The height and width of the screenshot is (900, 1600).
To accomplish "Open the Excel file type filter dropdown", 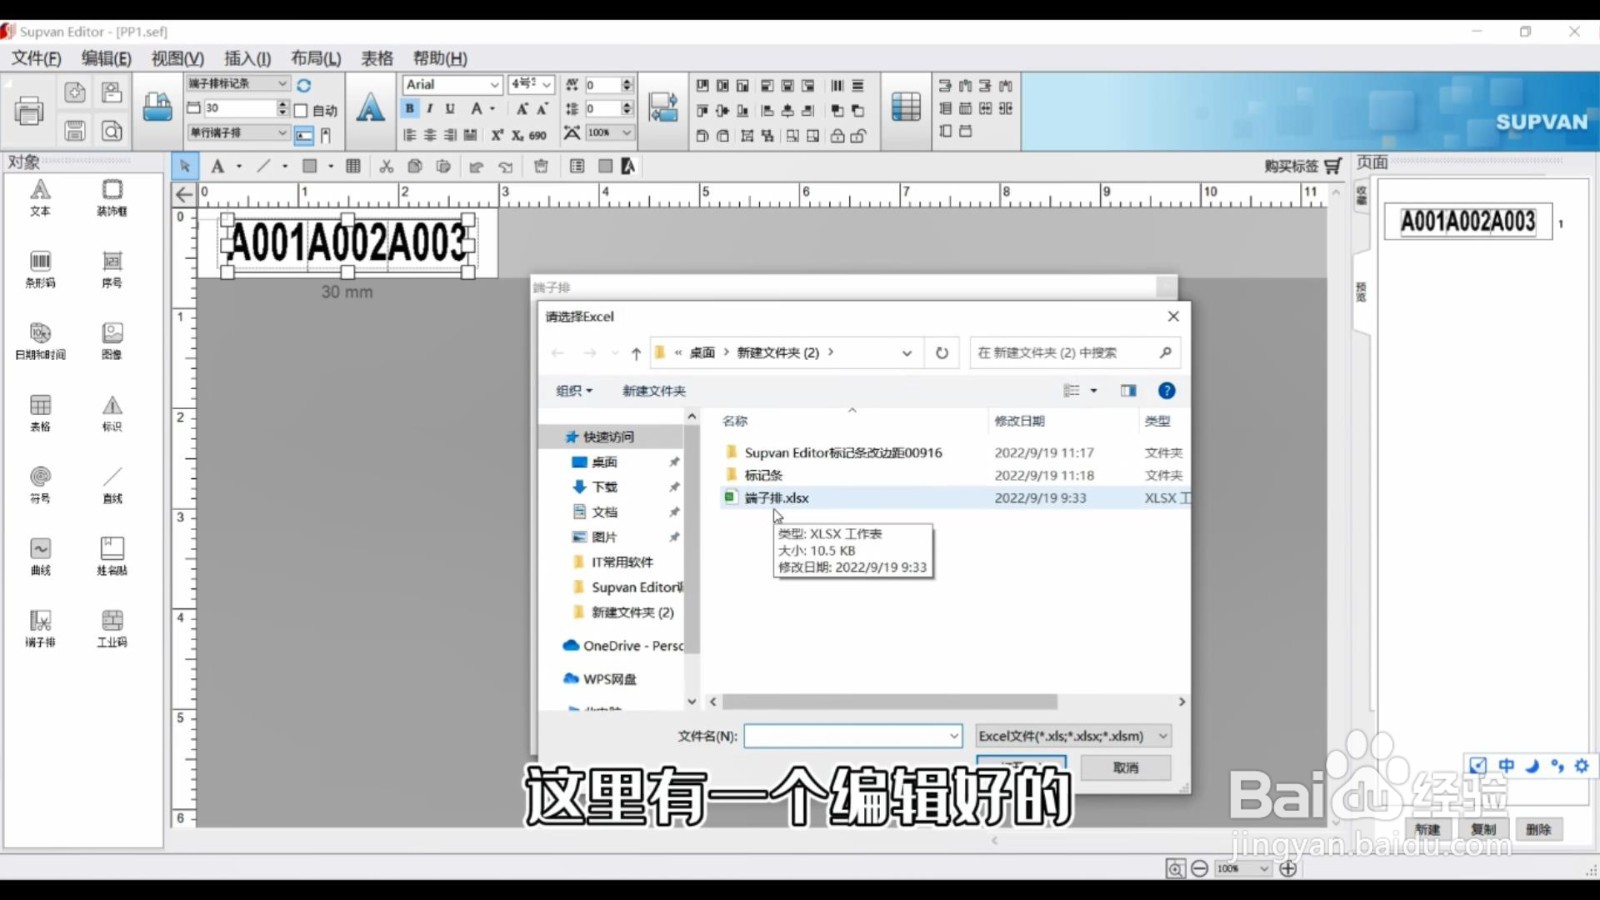I will 1073,736.
